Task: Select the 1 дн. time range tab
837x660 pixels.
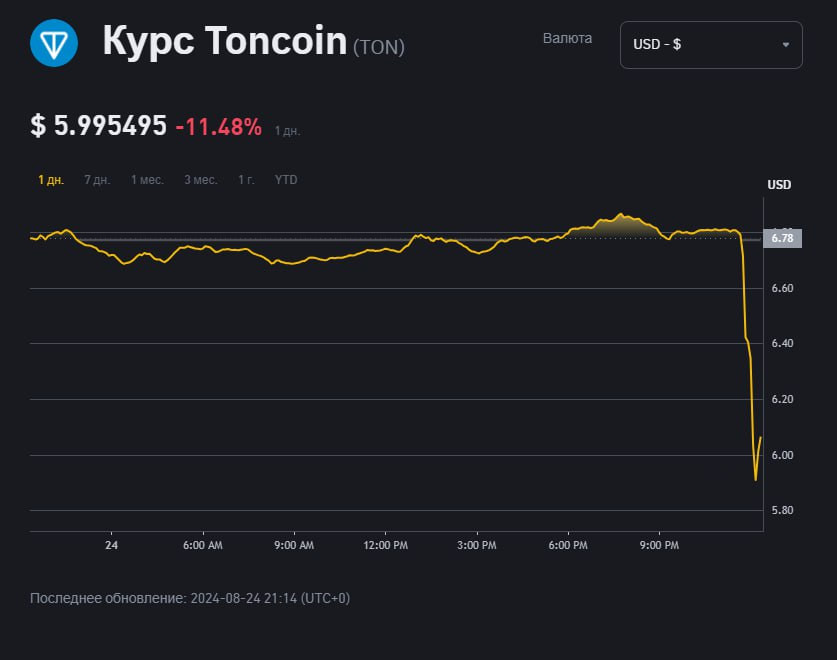Action: coord(51,180)
